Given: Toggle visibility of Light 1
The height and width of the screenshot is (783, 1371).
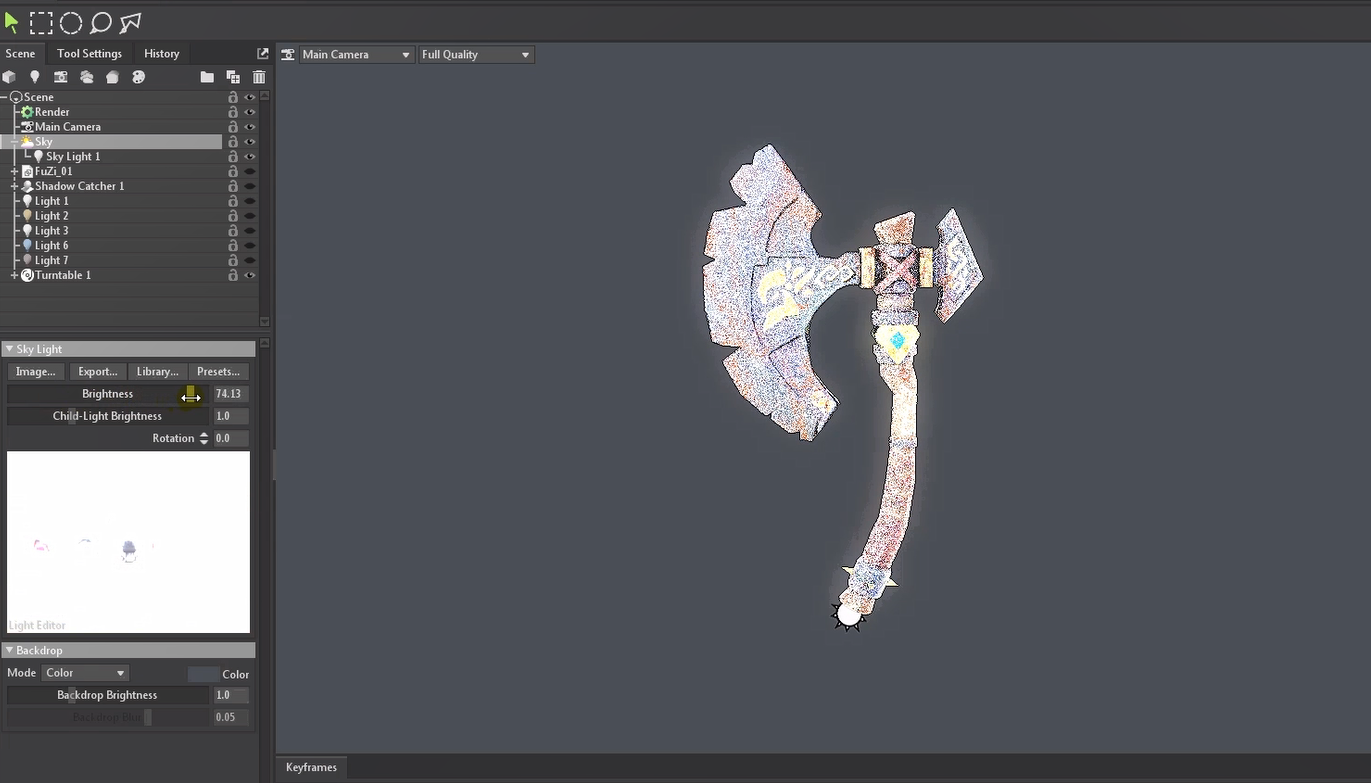Looking at the screenshot, I should (x=250, y=201).
